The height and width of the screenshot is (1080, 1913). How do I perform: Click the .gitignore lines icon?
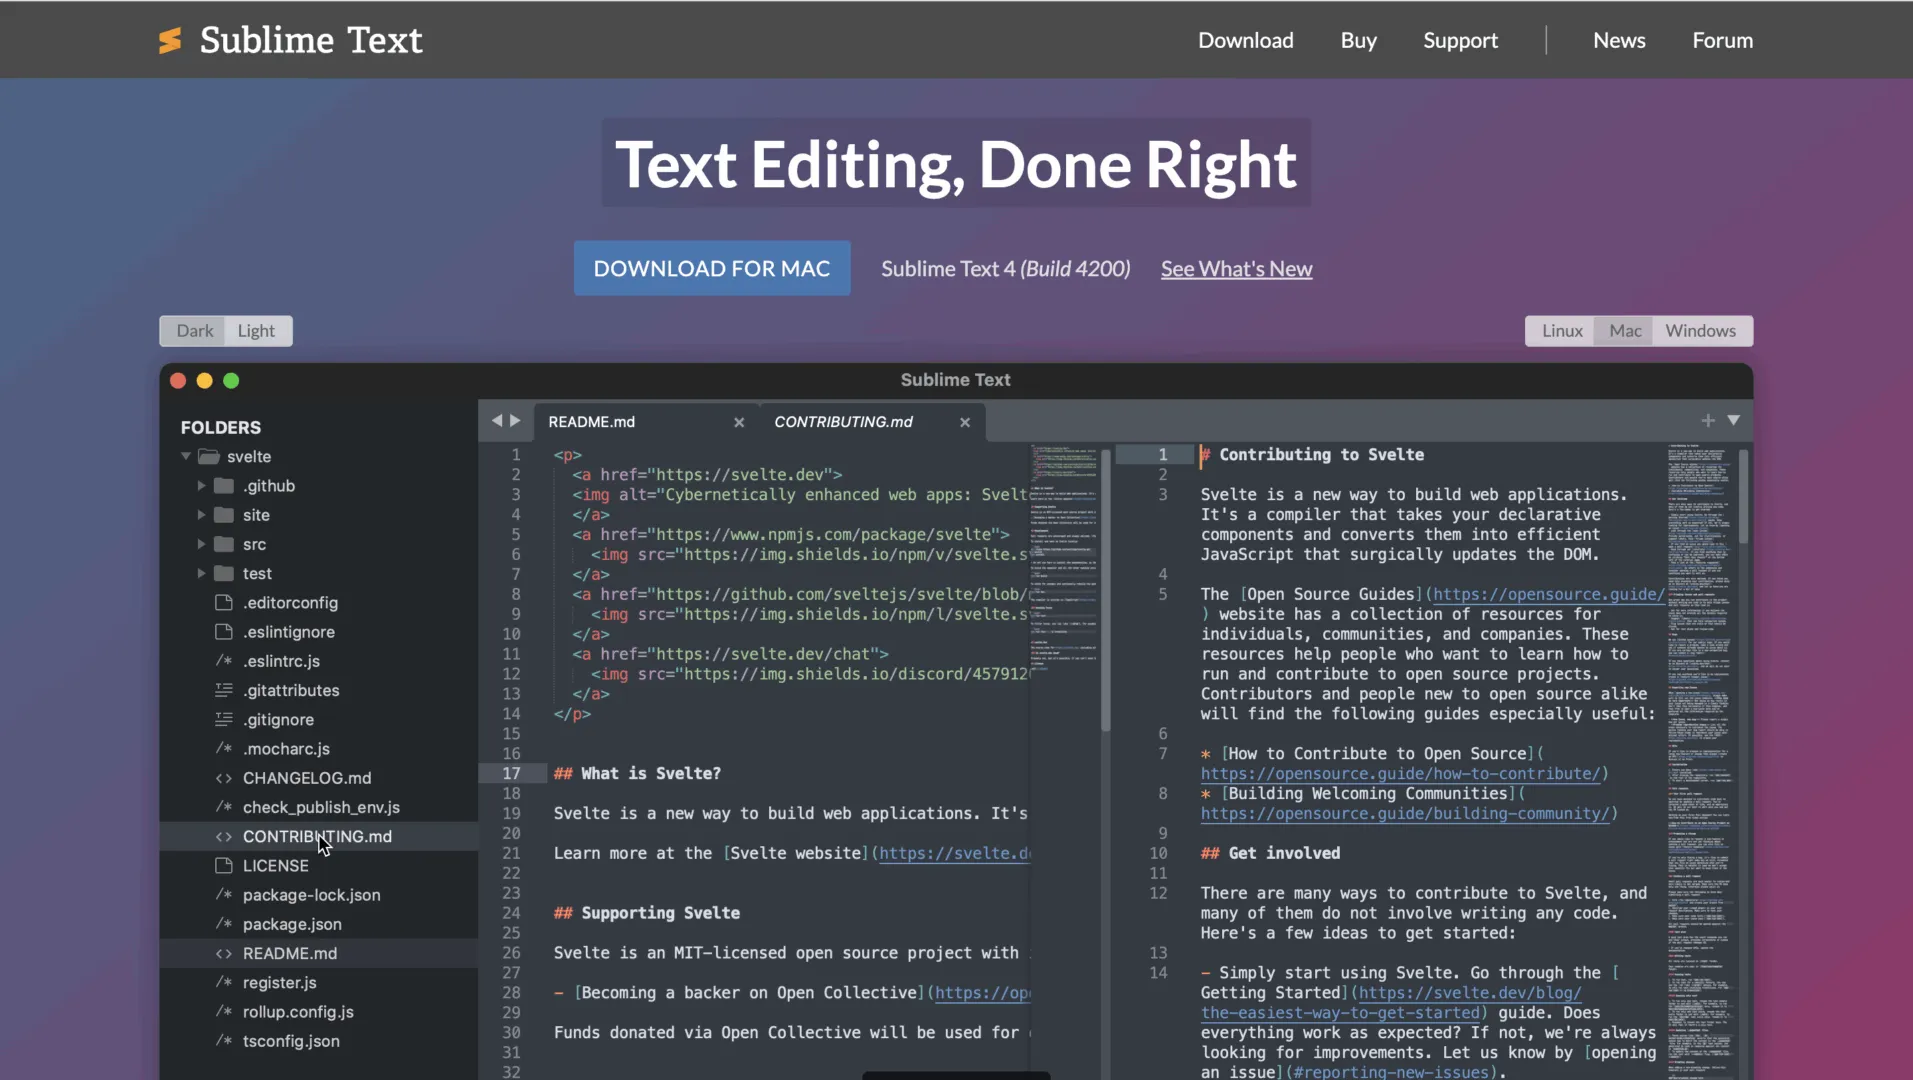click(224, 719)
